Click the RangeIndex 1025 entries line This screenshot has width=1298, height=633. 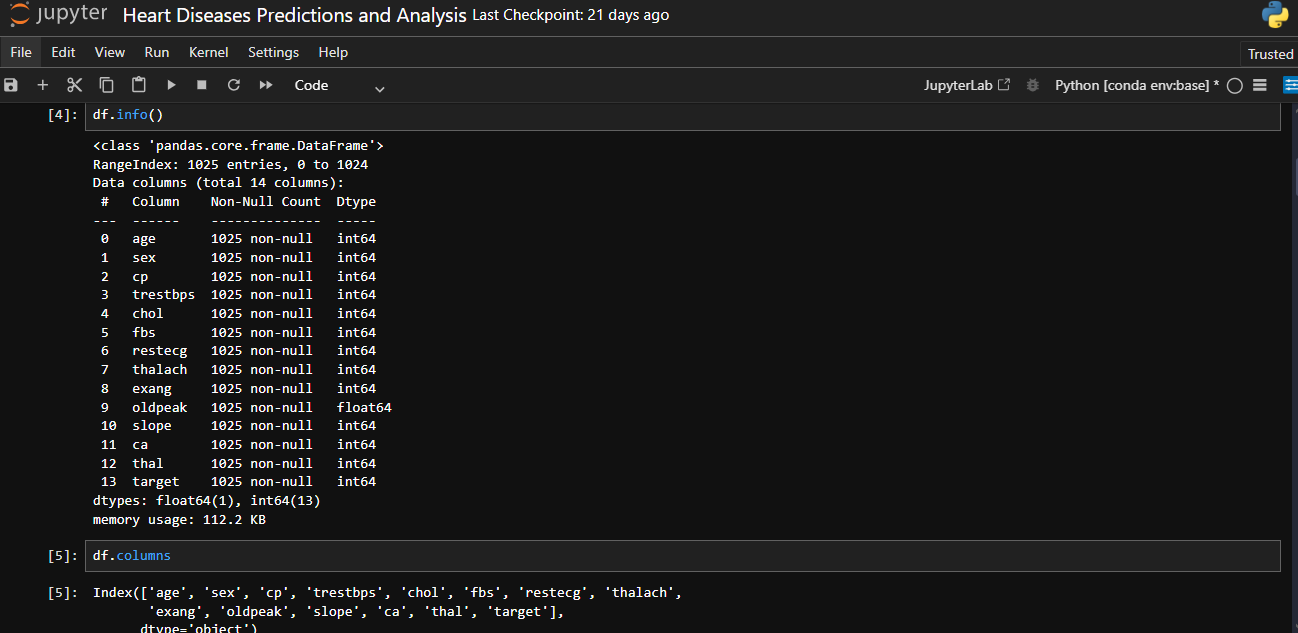coord(230,164)
